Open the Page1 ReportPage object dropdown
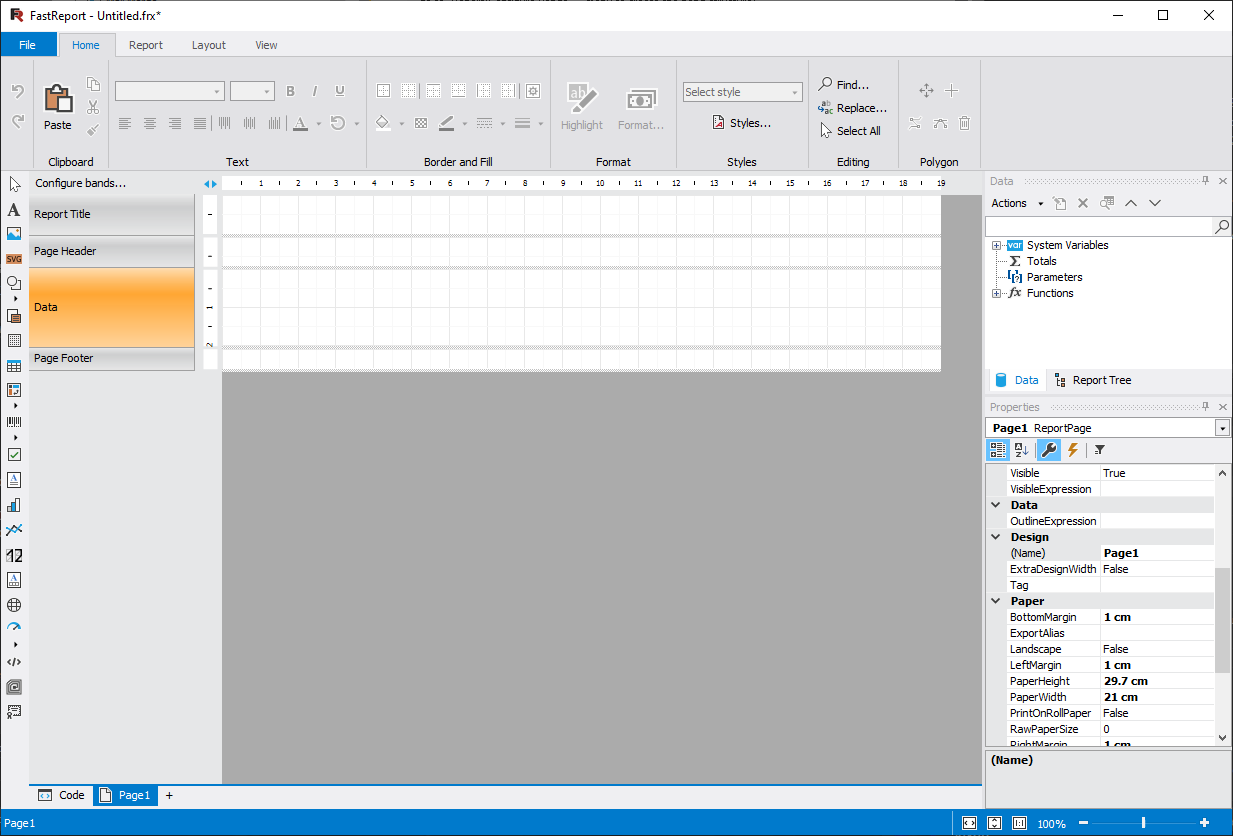1233x836 pixels. coord(1222,428)
